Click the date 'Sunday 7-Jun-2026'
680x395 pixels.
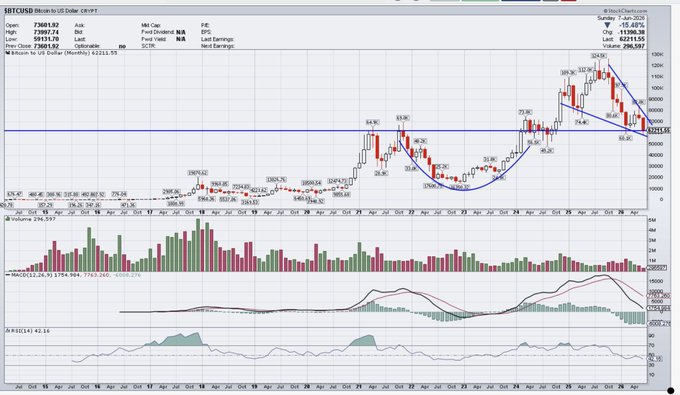pyautogui.click(x=621, y=18)
